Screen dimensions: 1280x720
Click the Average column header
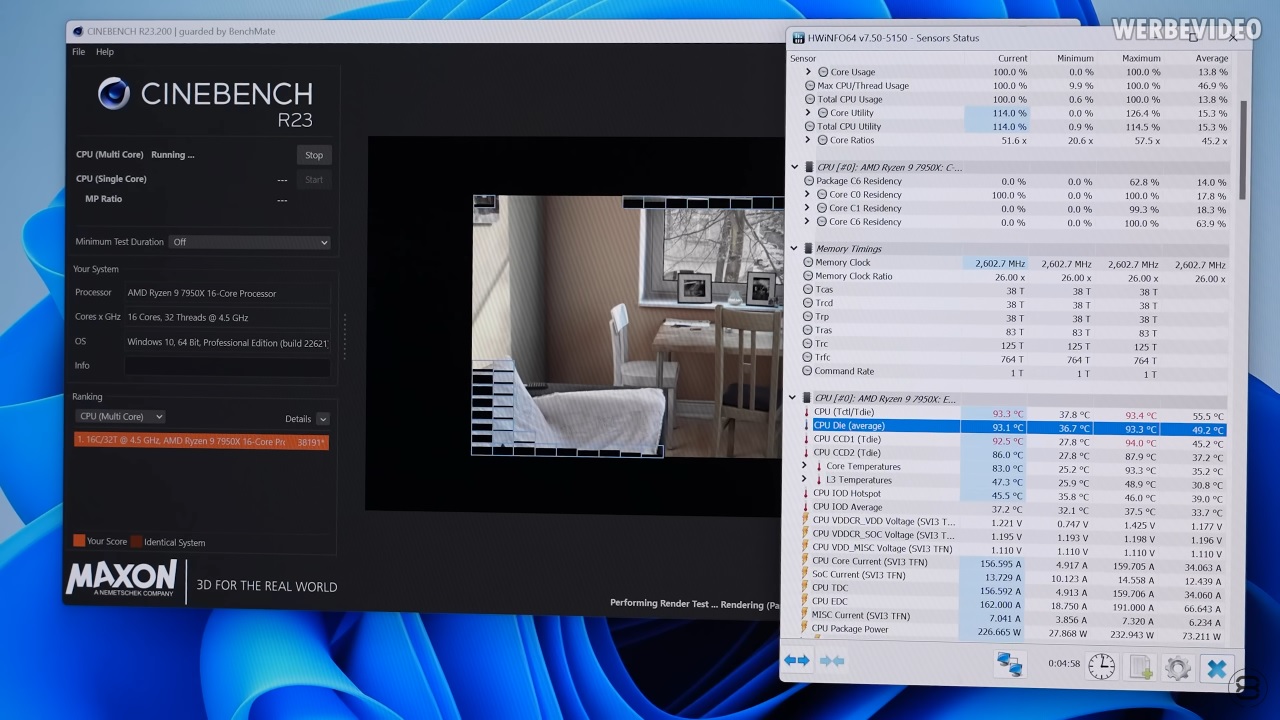(1211, 59)
